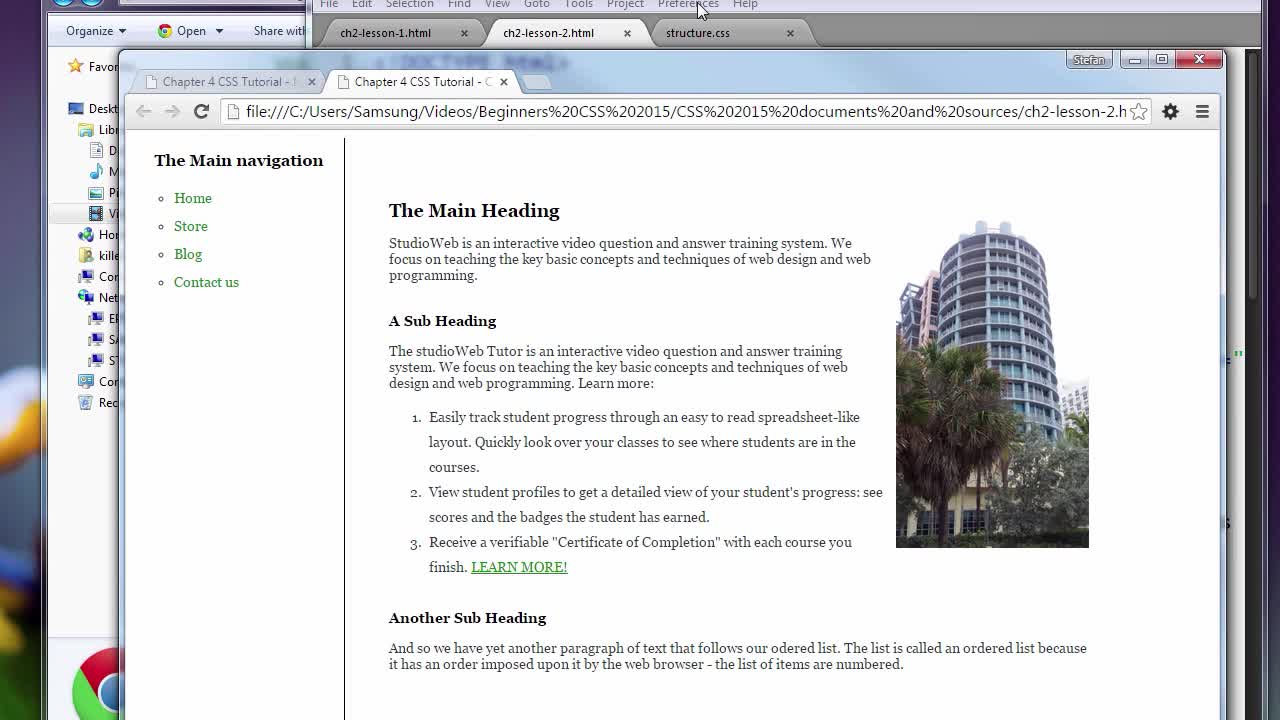Click the Chrome forward arrow button
This screenshot has height=720, width=1280.
[x=172, y=111]
